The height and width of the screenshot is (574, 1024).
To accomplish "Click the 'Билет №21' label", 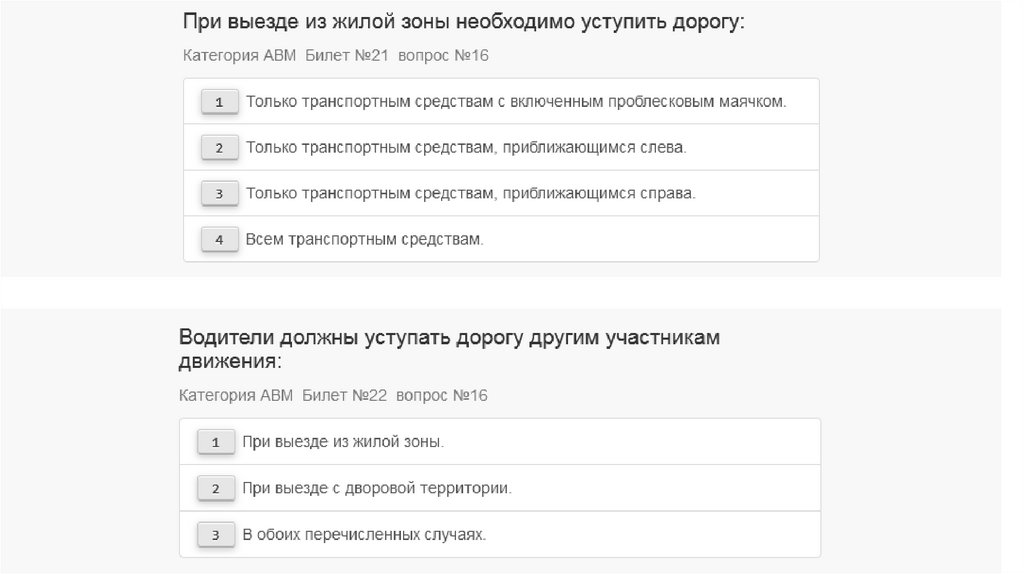I will coord(347,56).
